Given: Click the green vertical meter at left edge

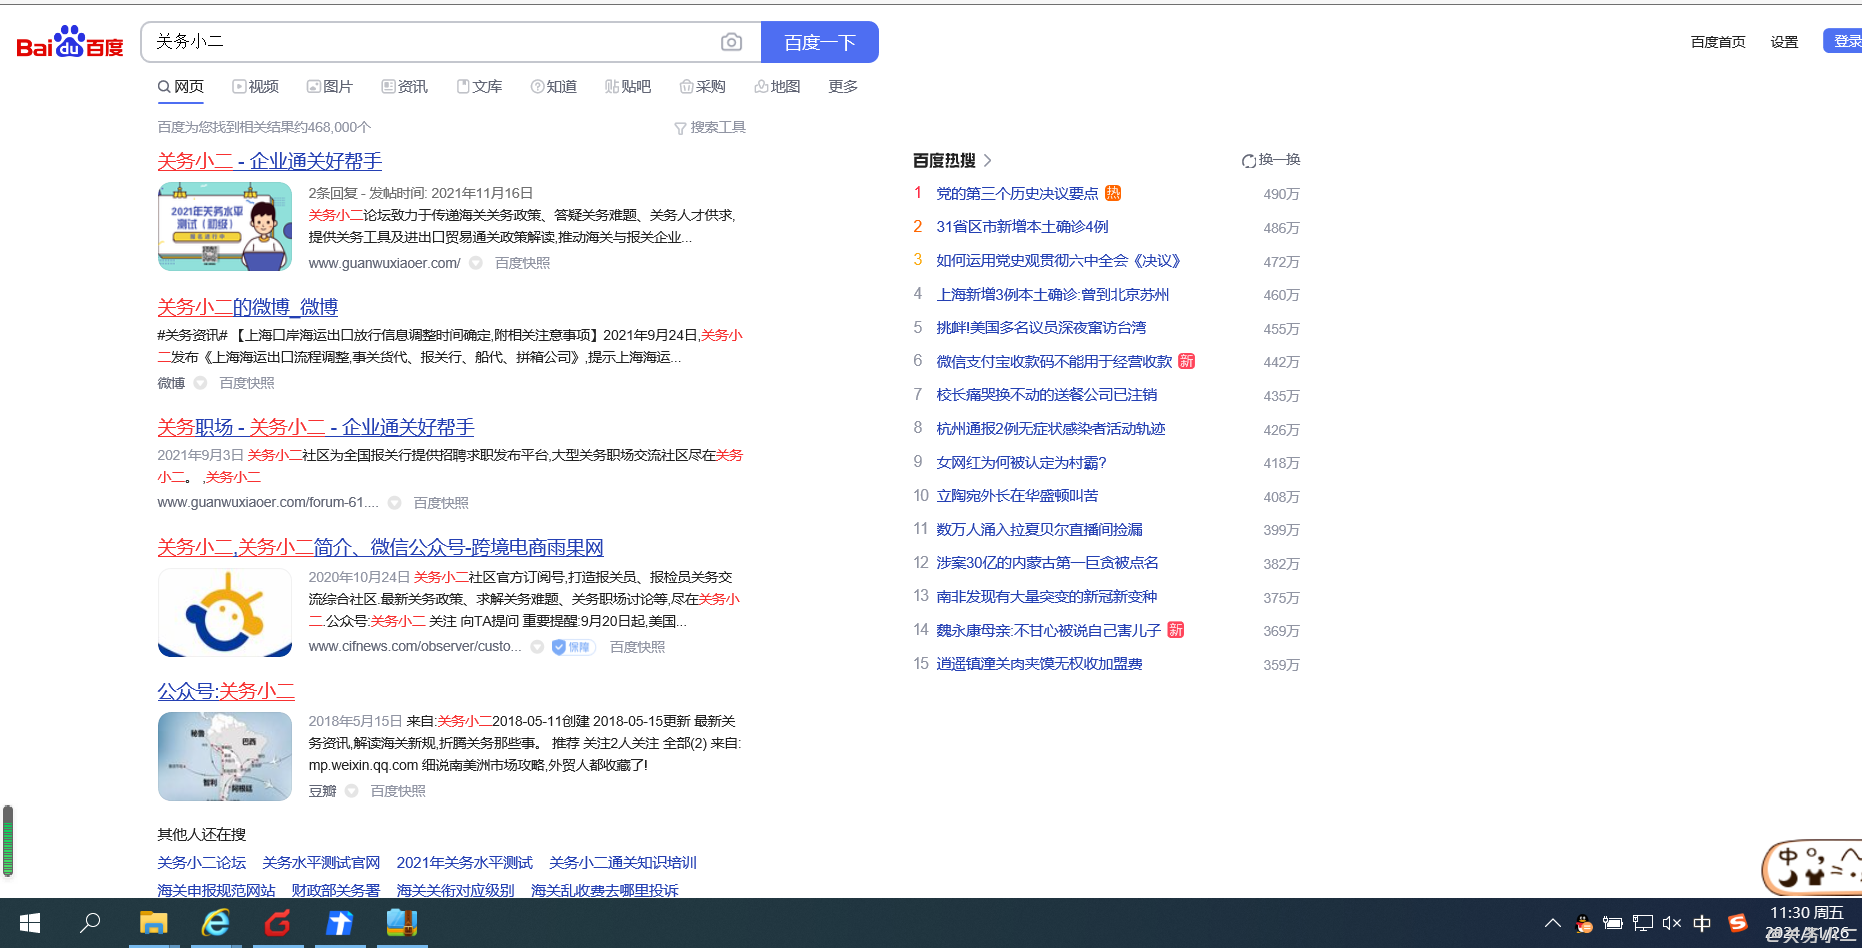Looking at the screenshot, I should tap(8, 840).
